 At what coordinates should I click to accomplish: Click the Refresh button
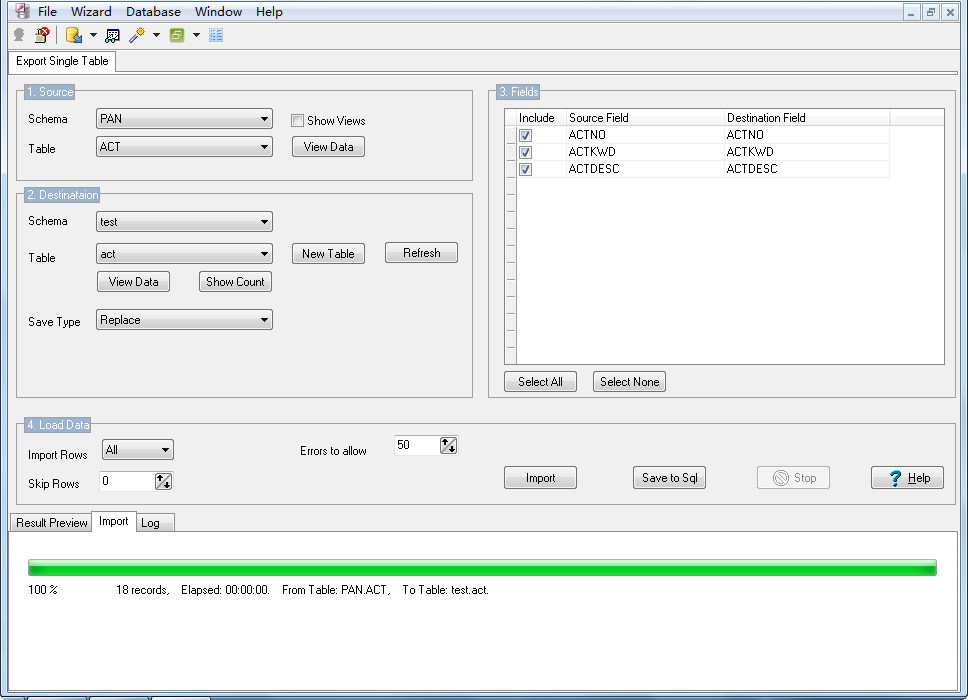click(422, 253)
